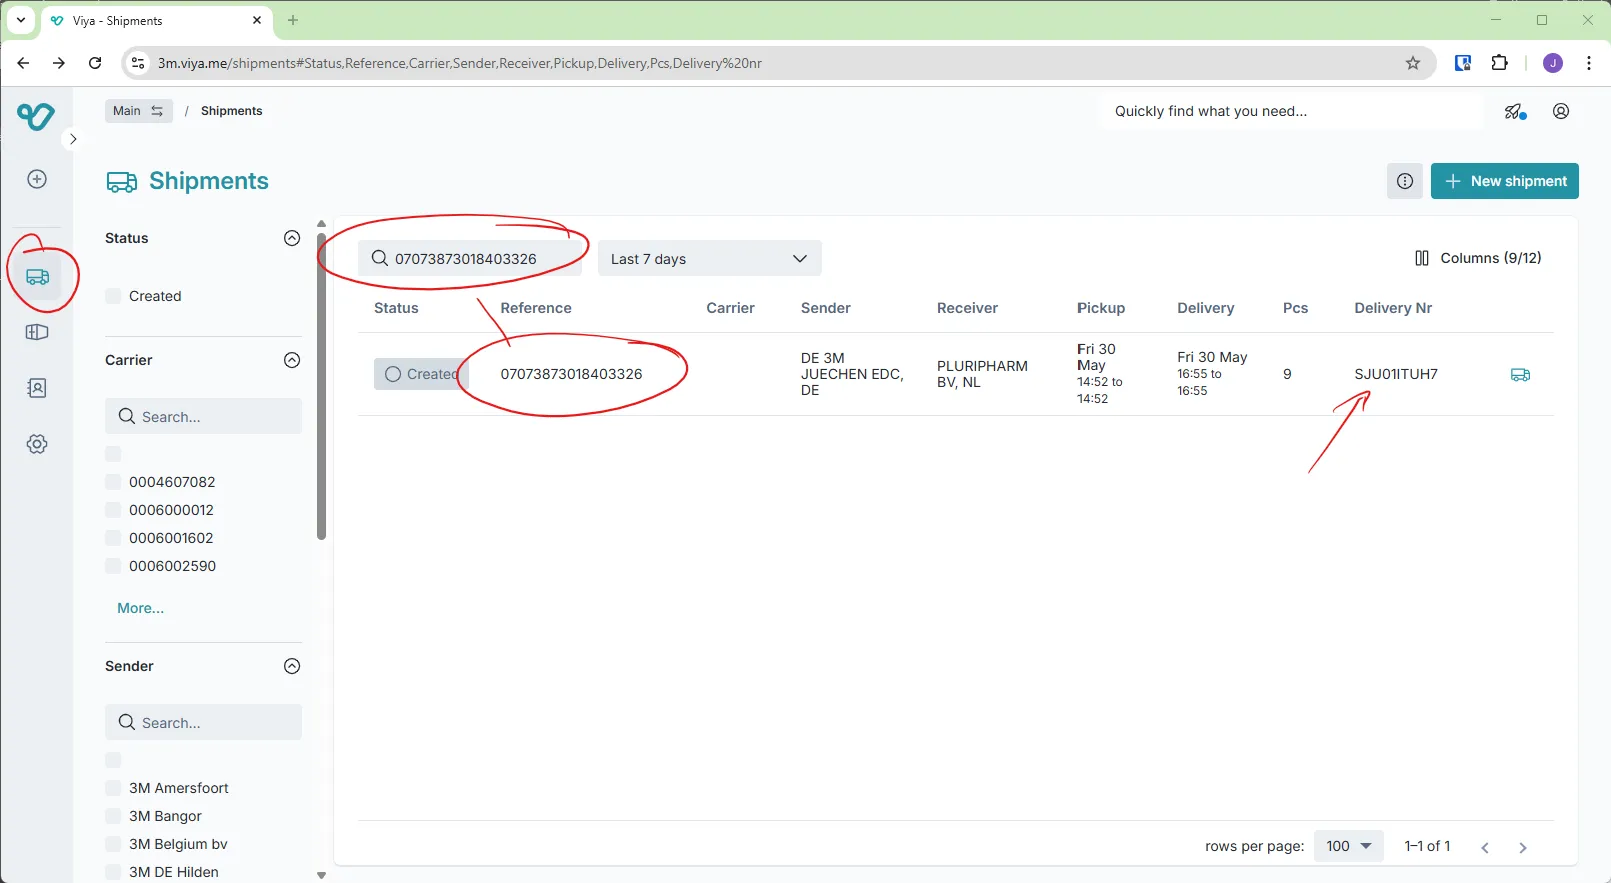Click the More... carrier link
This screenshot has height=883, width=1611.
pyautogui.click(x=140, y=608)
